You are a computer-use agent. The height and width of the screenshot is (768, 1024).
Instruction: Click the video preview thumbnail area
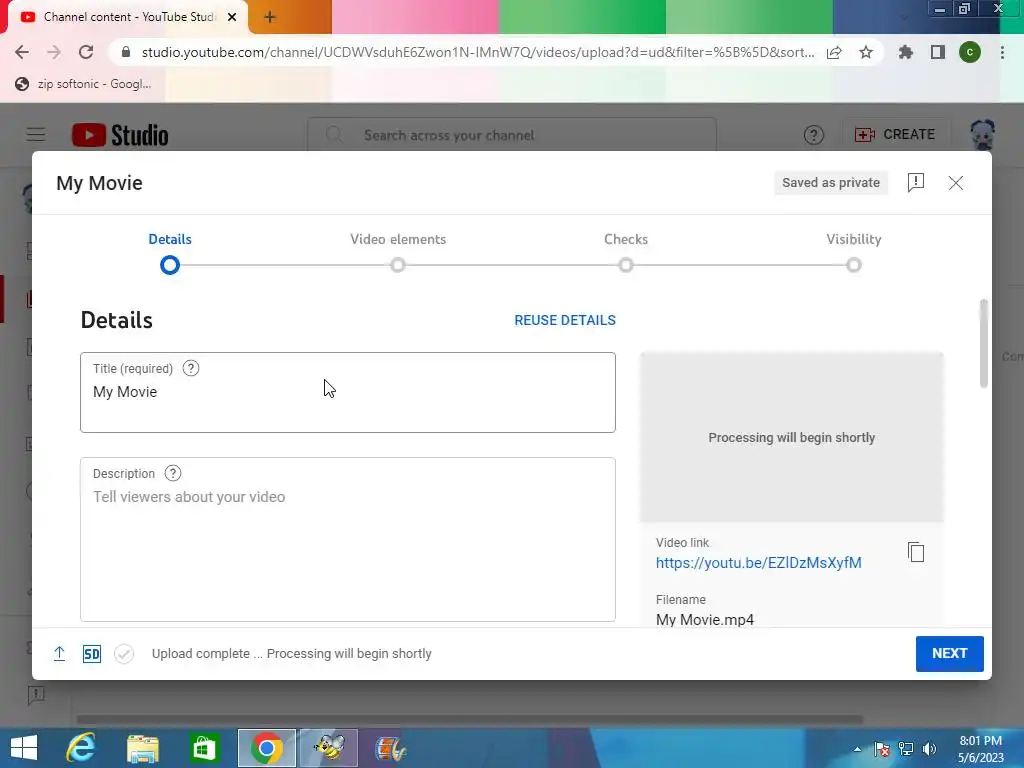pos(792,437)
